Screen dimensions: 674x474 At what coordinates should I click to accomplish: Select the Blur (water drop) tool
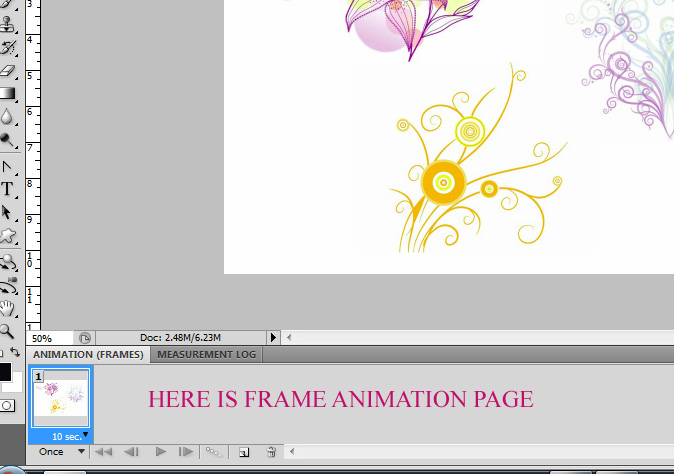pyautogui.click(x=6, y=116)
